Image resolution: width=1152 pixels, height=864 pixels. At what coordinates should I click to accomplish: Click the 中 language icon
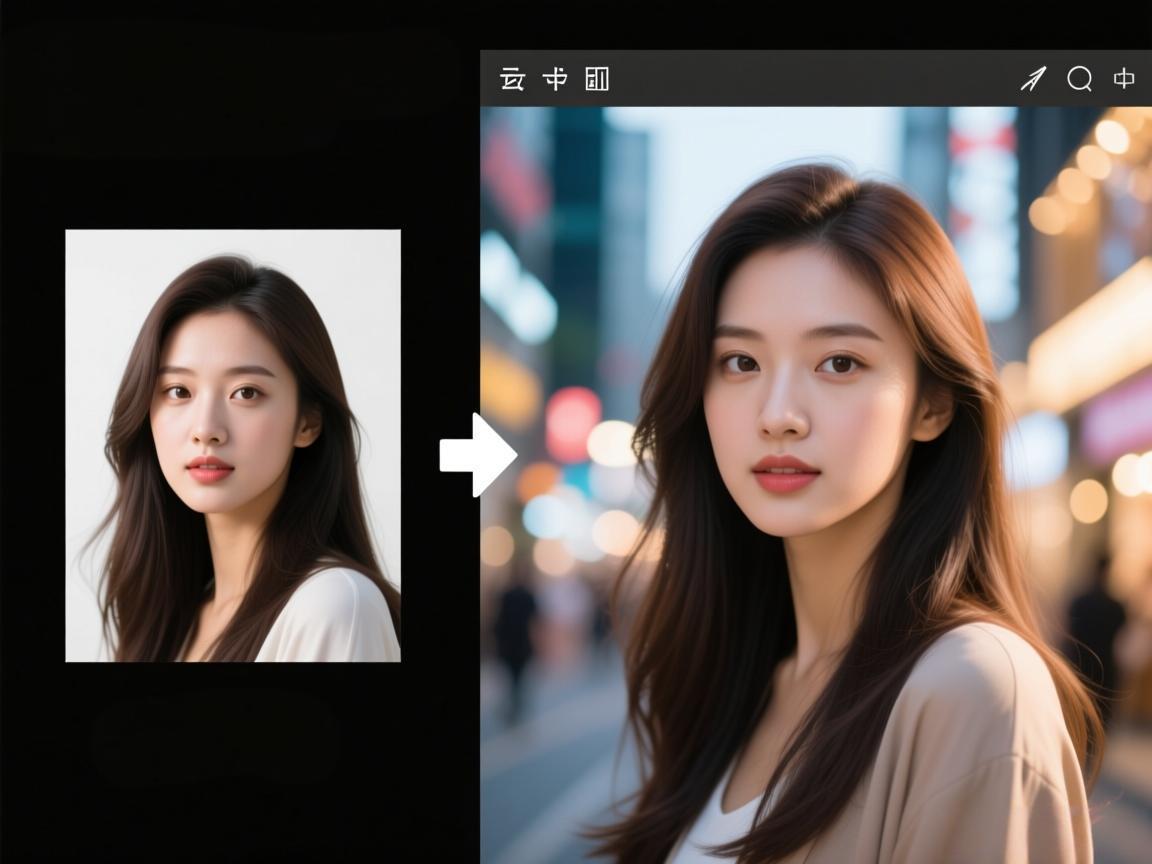(1125, 79)
